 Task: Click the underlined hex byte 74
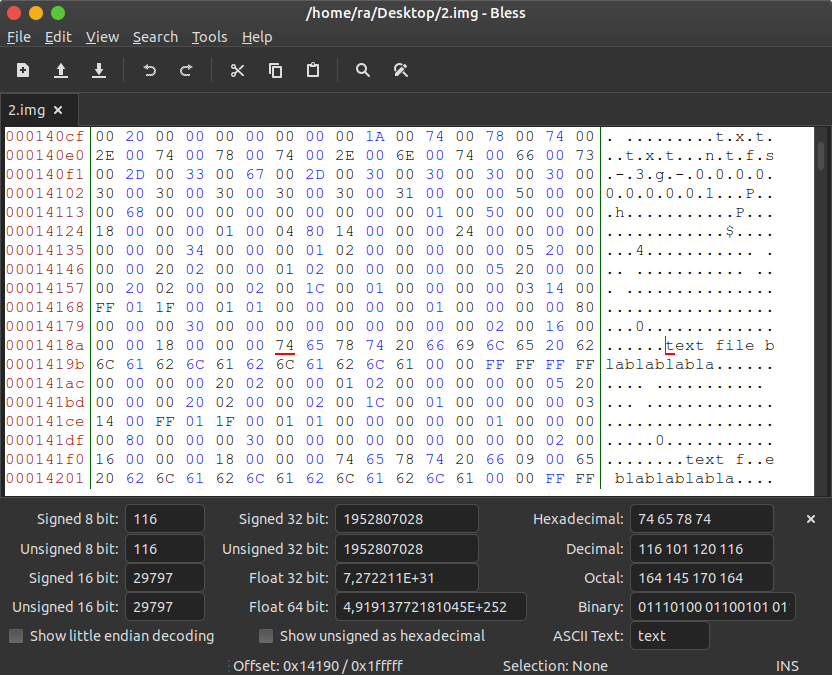(285, 345)
